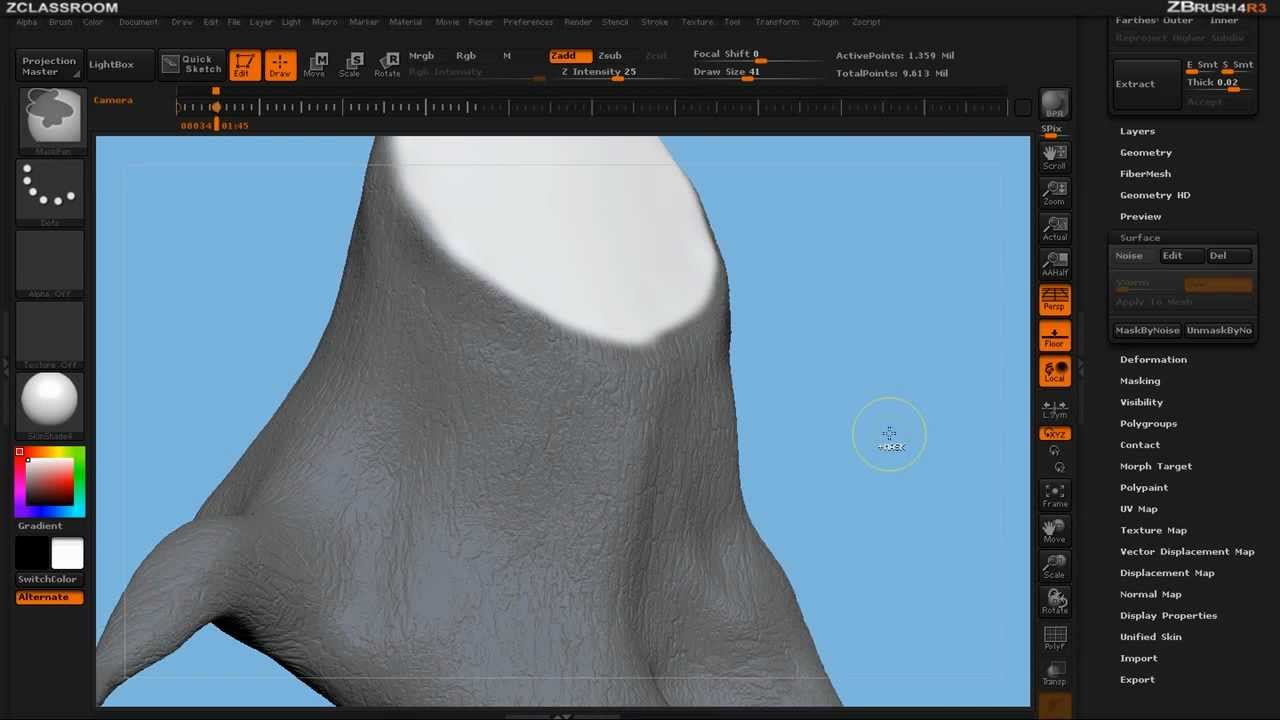
Task: Expand the Geometry subpalette
Action: click(x=1146, y=152)
